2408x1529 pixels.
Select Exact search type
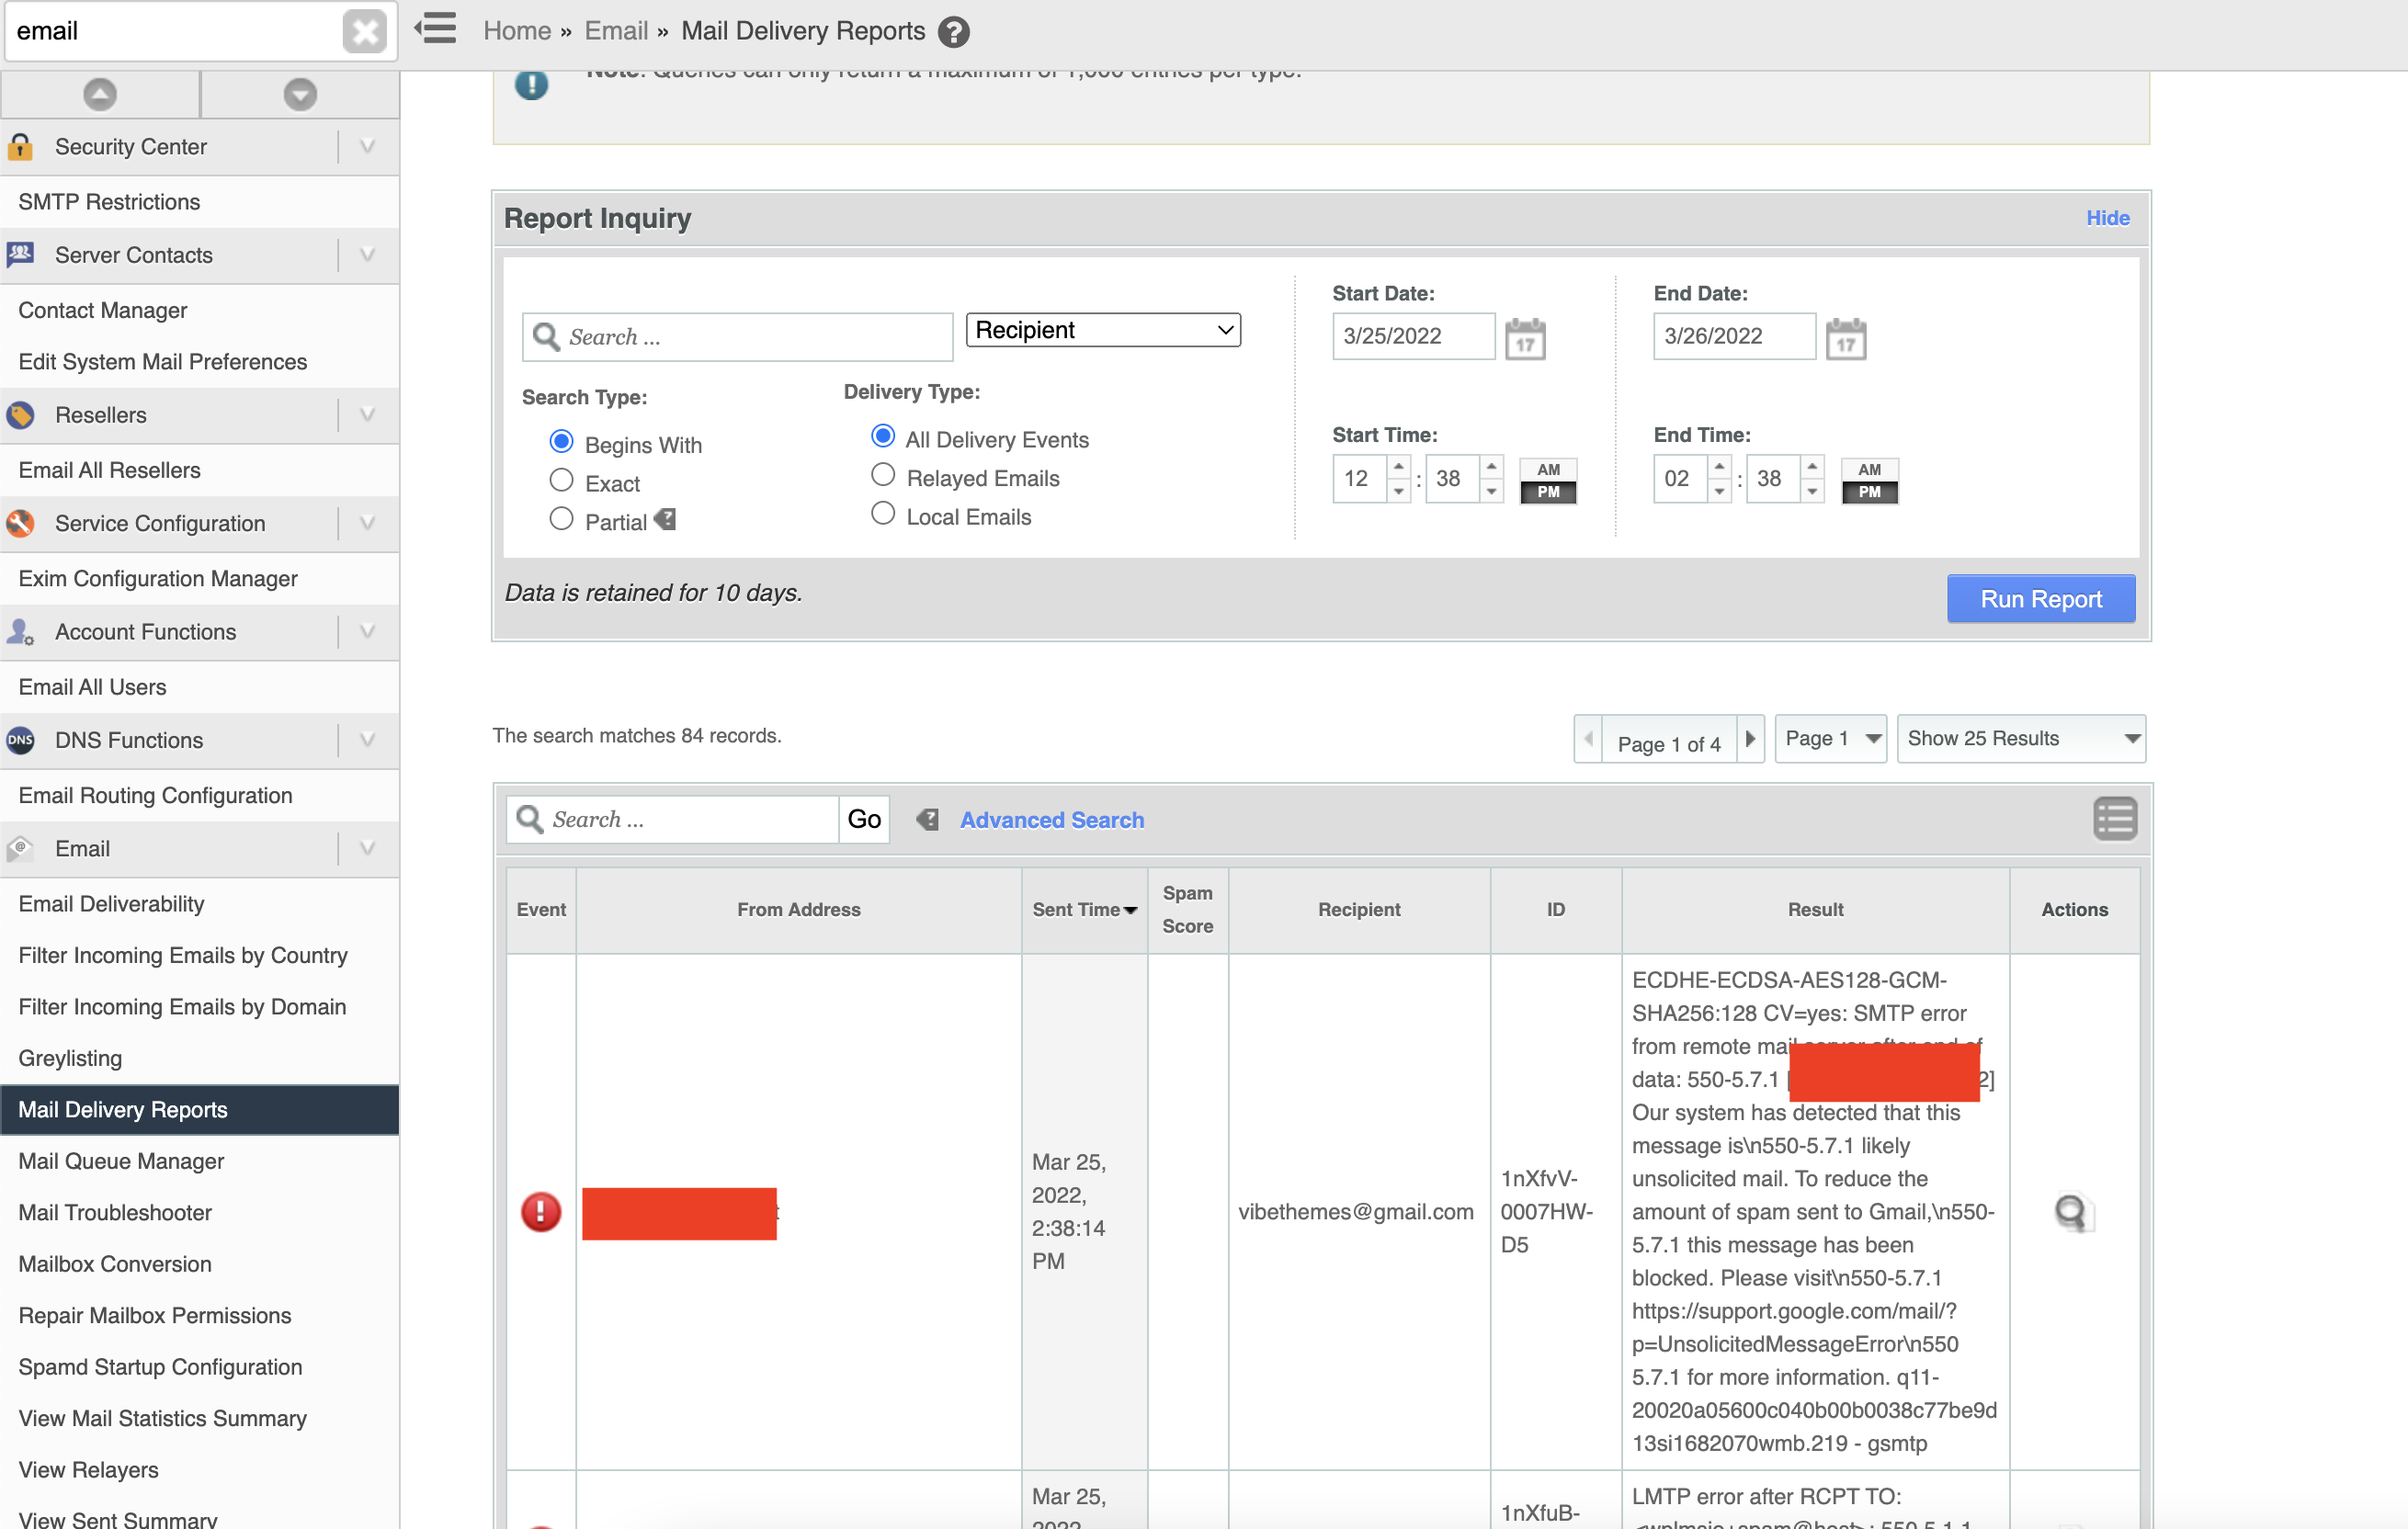point(562,481)
